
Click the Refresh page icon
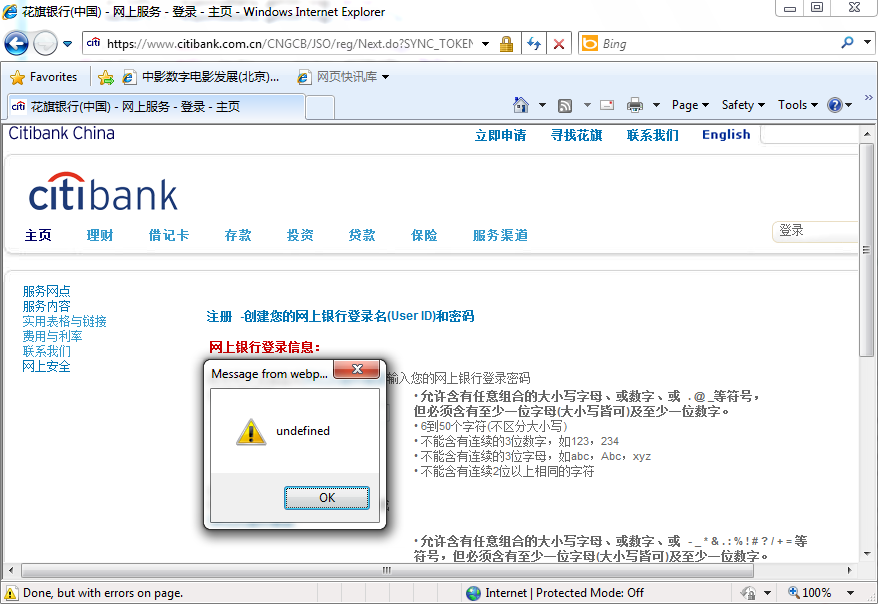[x=534, y=44]
